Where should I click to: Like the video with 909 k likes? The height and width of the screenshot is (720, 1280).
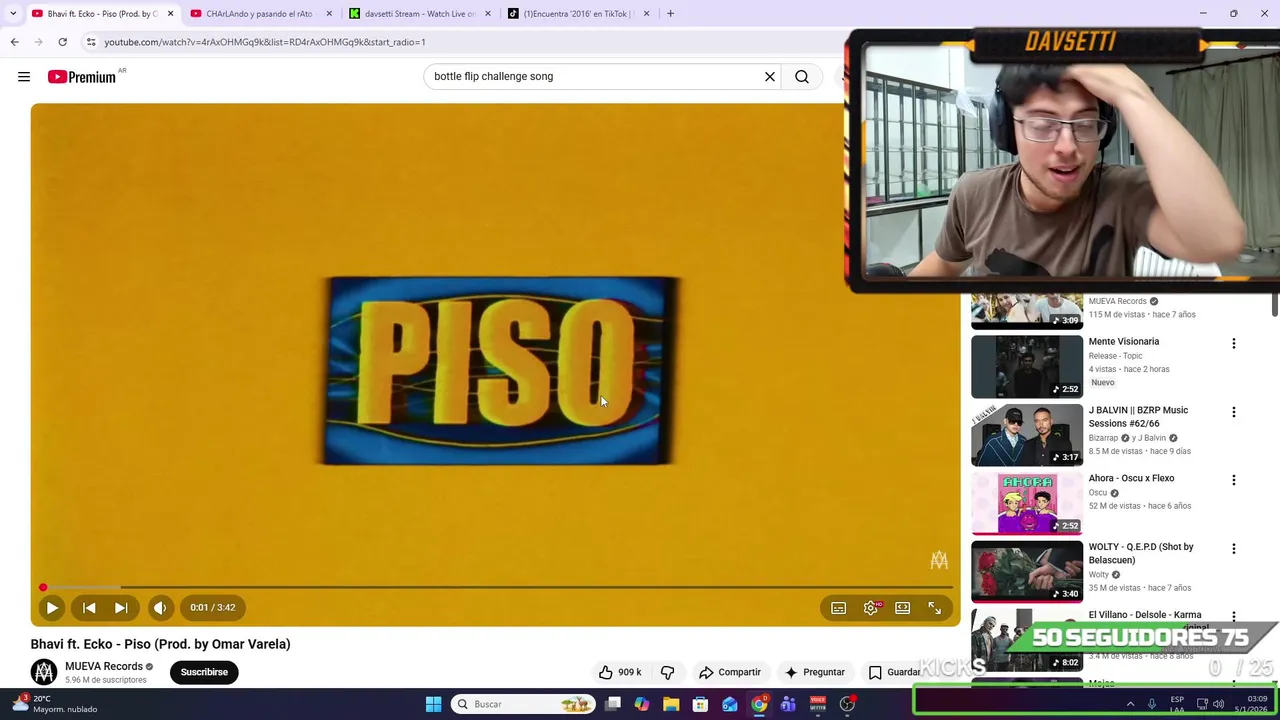pos(619,672)
